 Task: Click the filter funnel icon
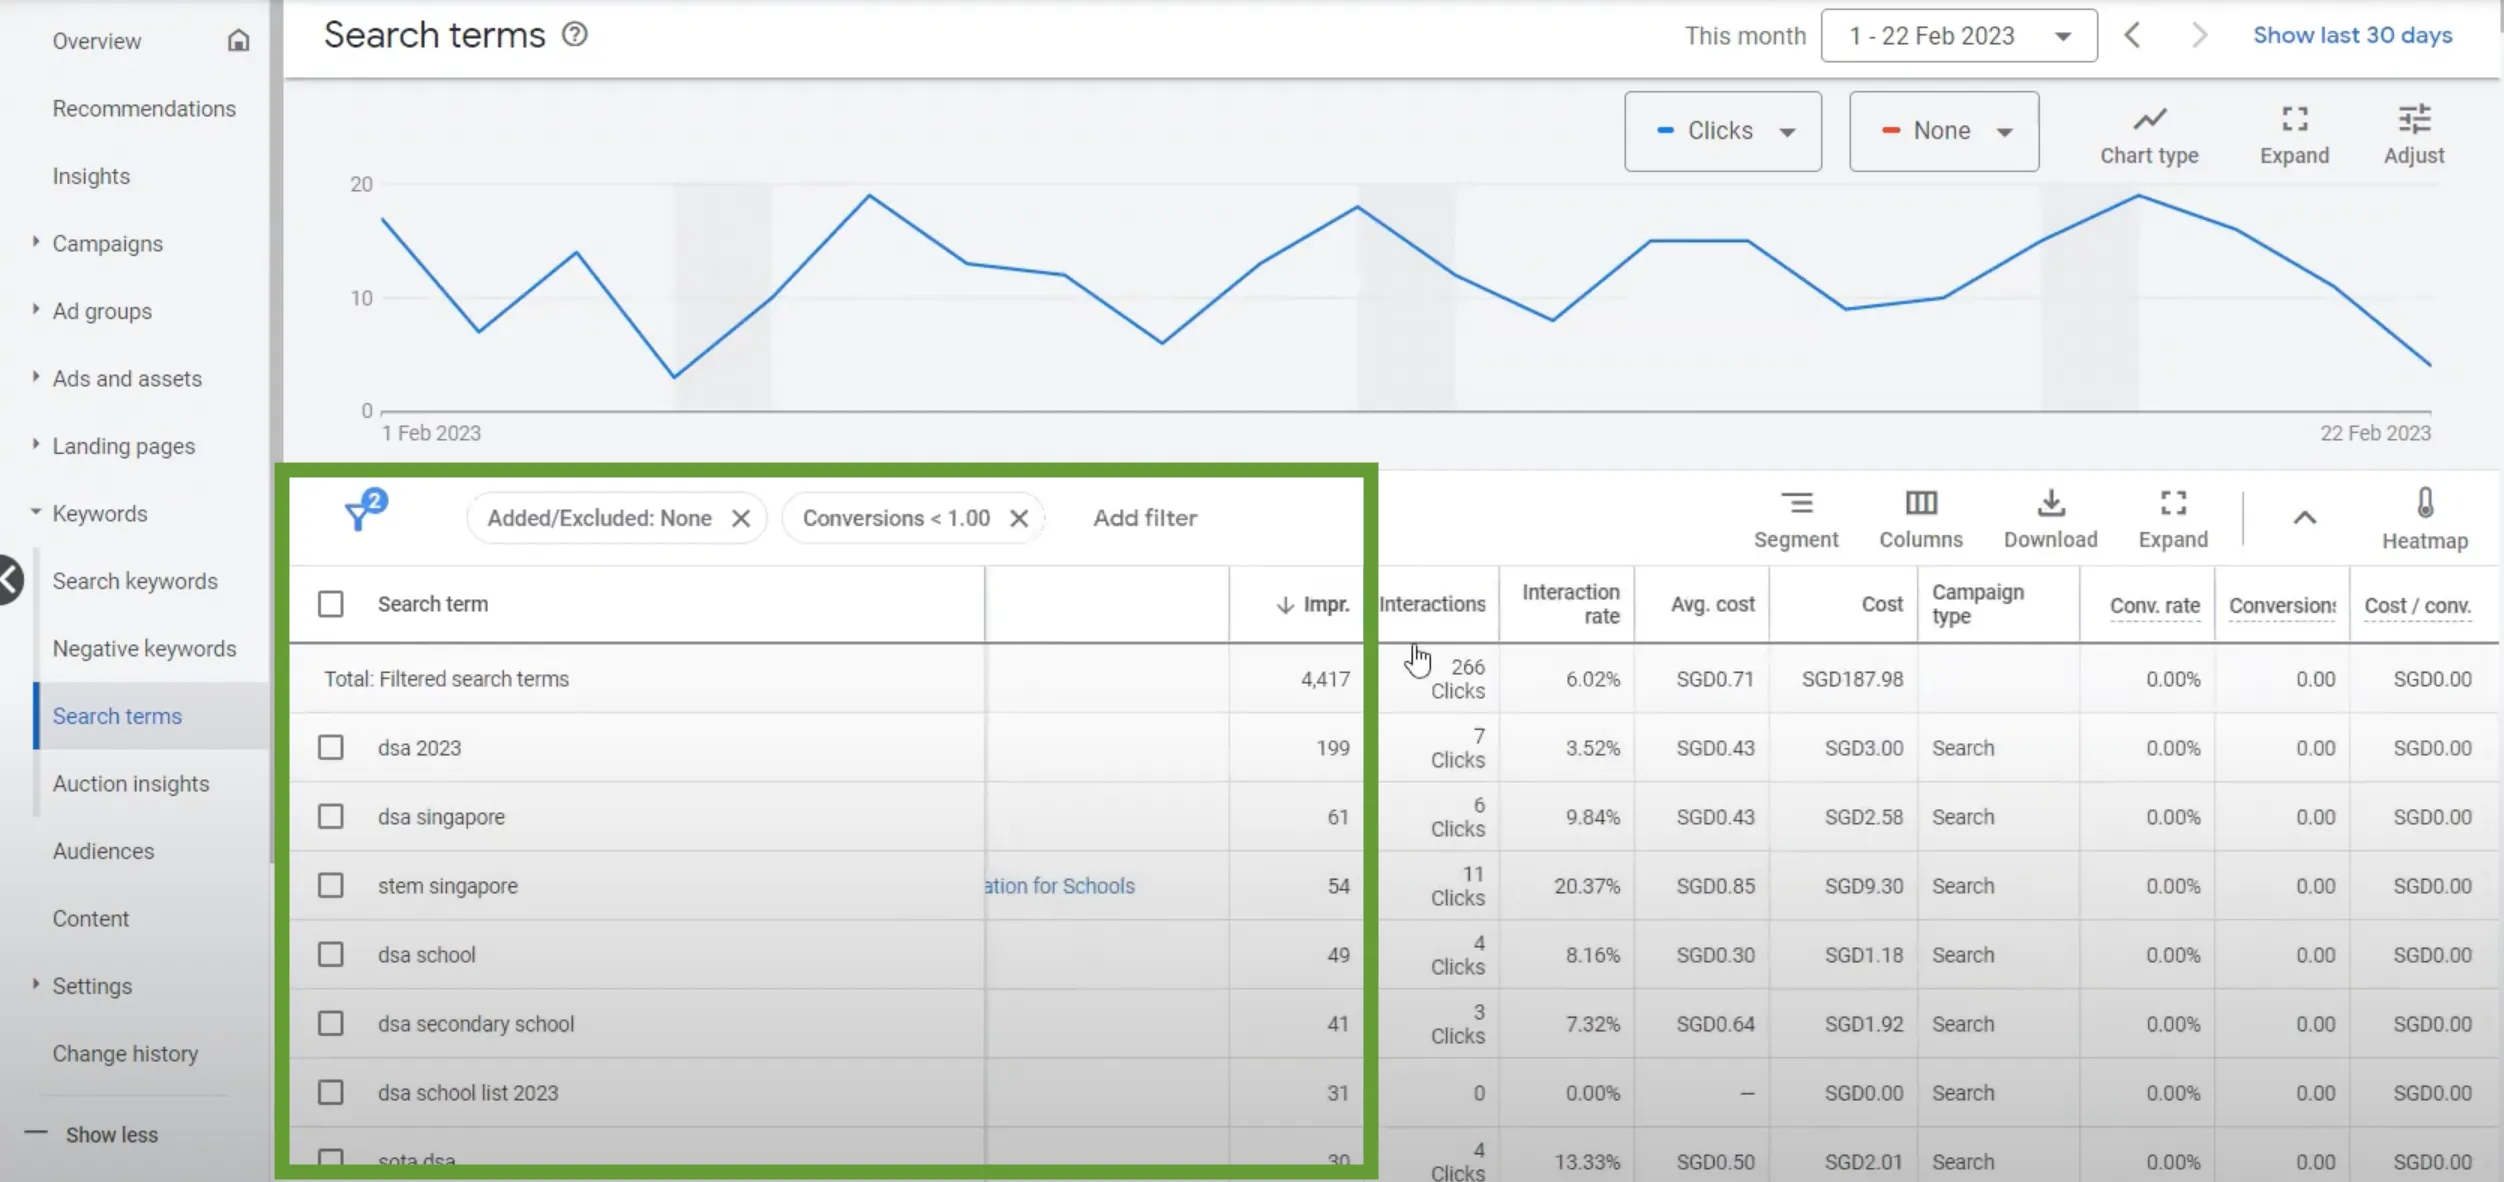[x=359, y=515]
